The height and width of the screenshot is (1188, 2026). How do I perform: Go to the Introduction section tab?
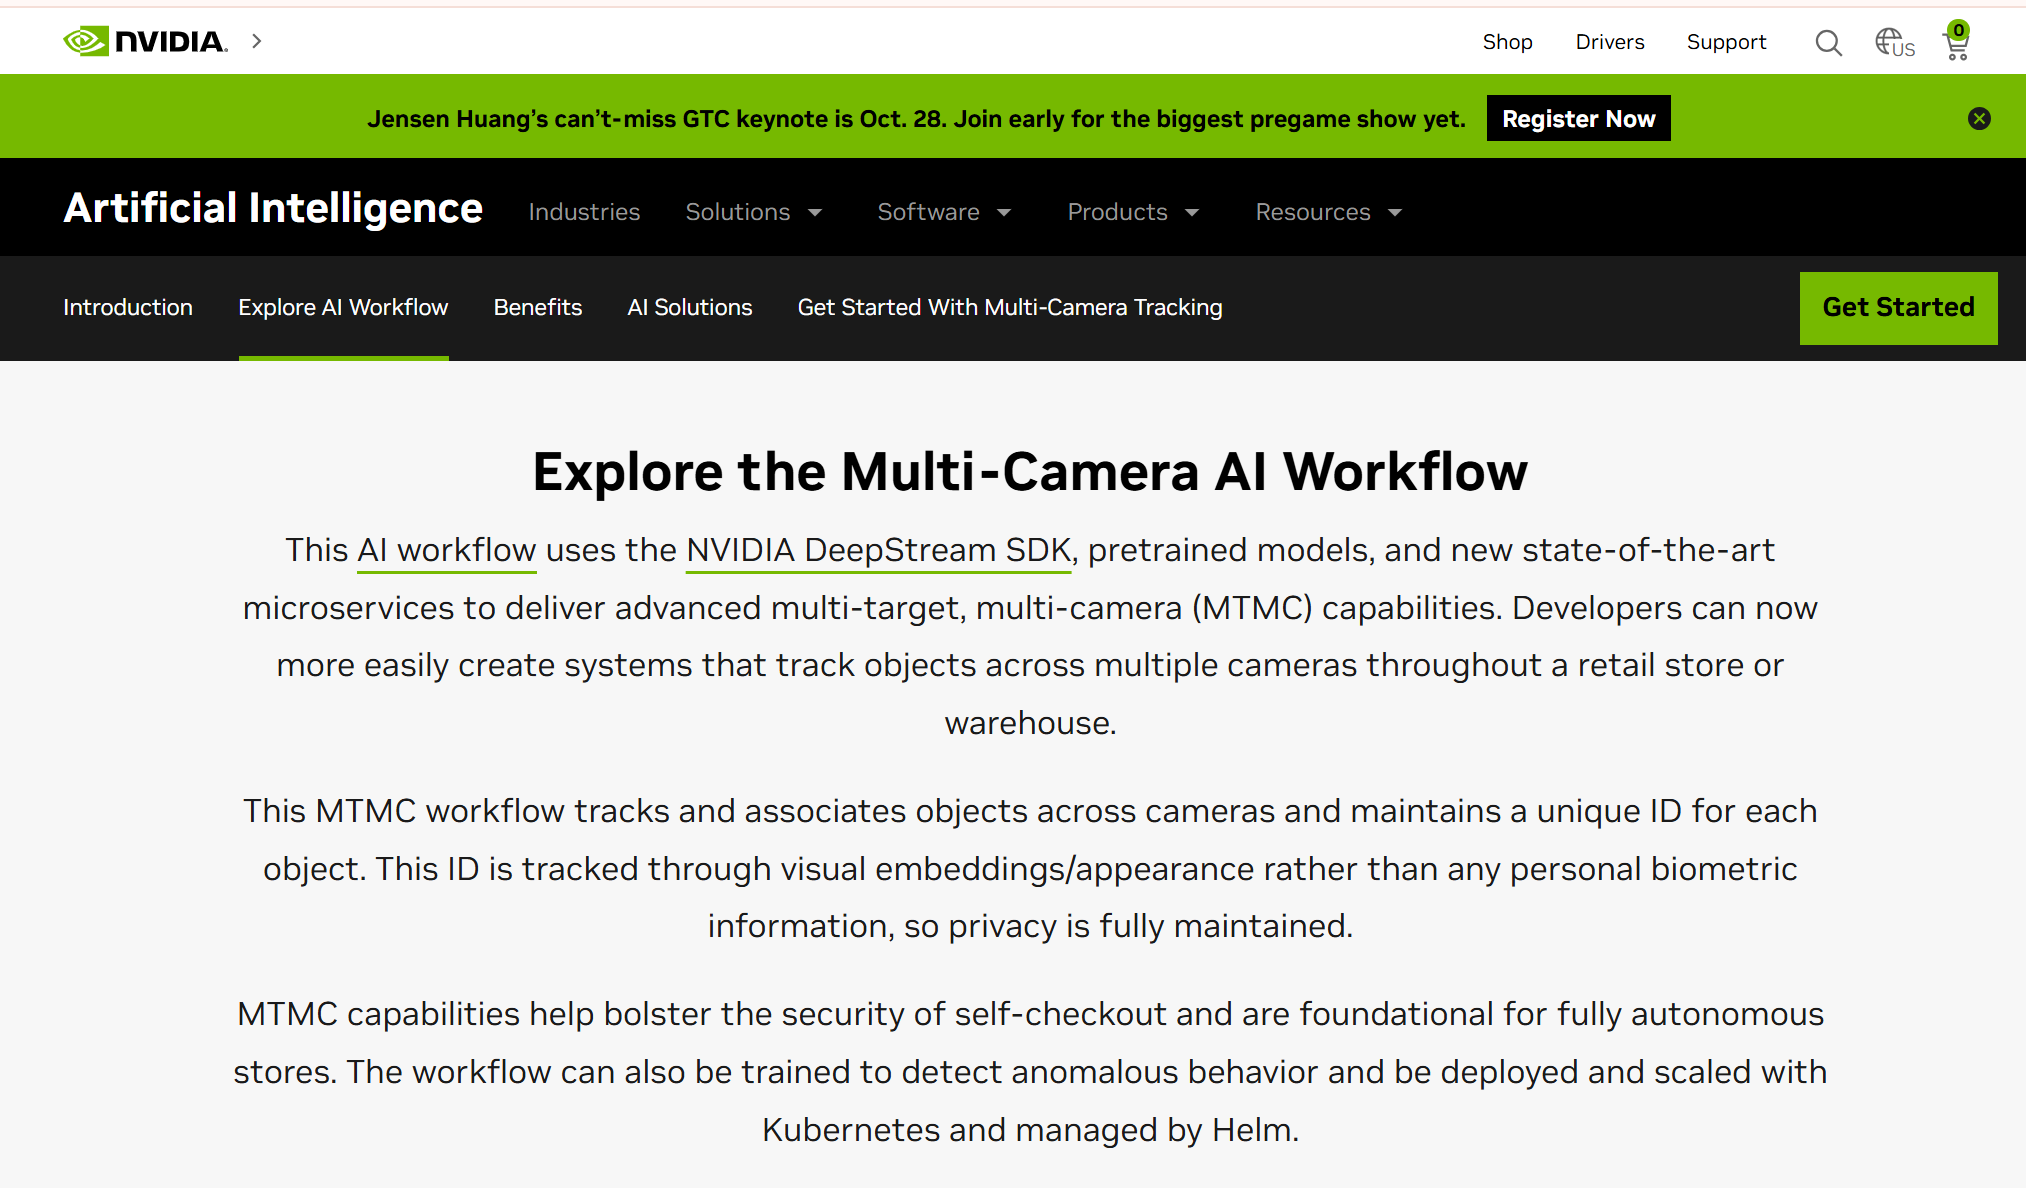click(x=128, y=307)
